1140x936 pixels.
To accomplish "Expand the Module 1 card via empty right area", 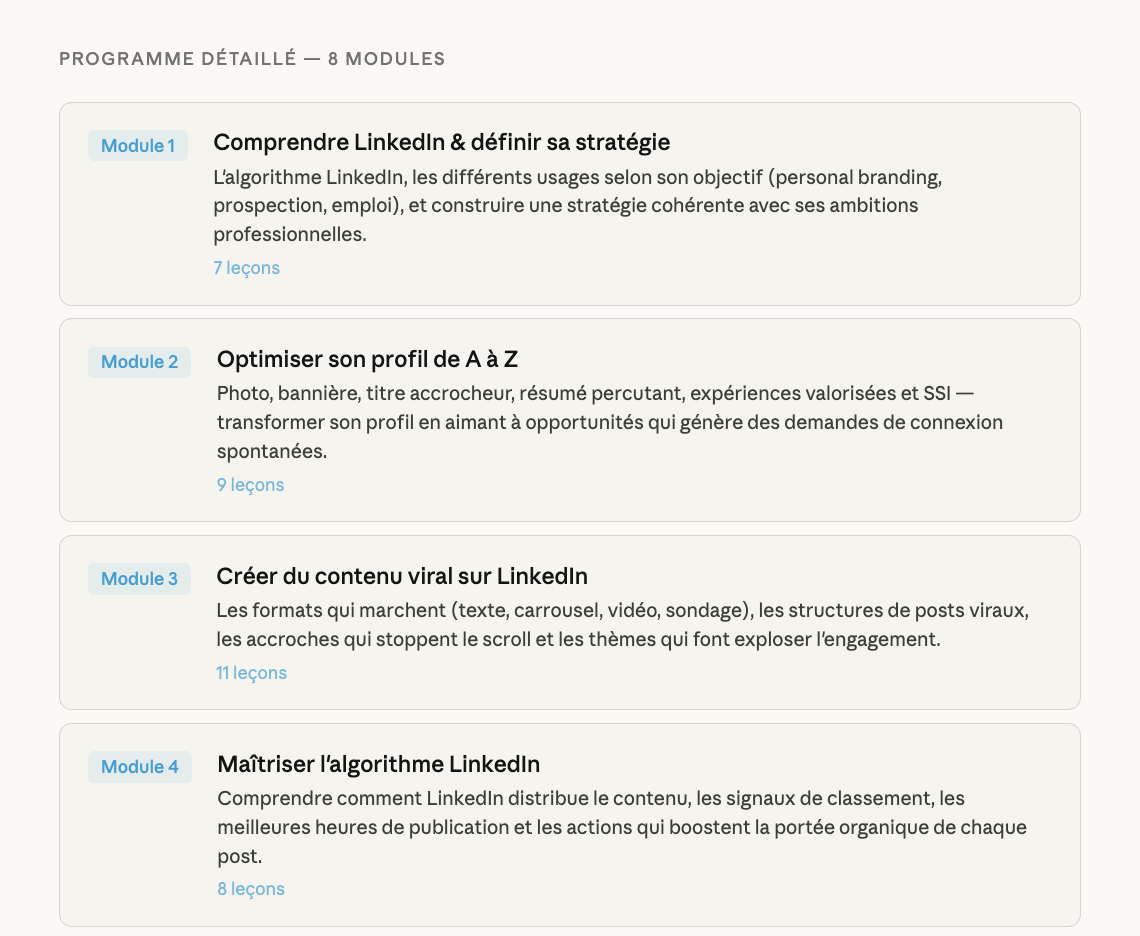I will pos(1010,268).
